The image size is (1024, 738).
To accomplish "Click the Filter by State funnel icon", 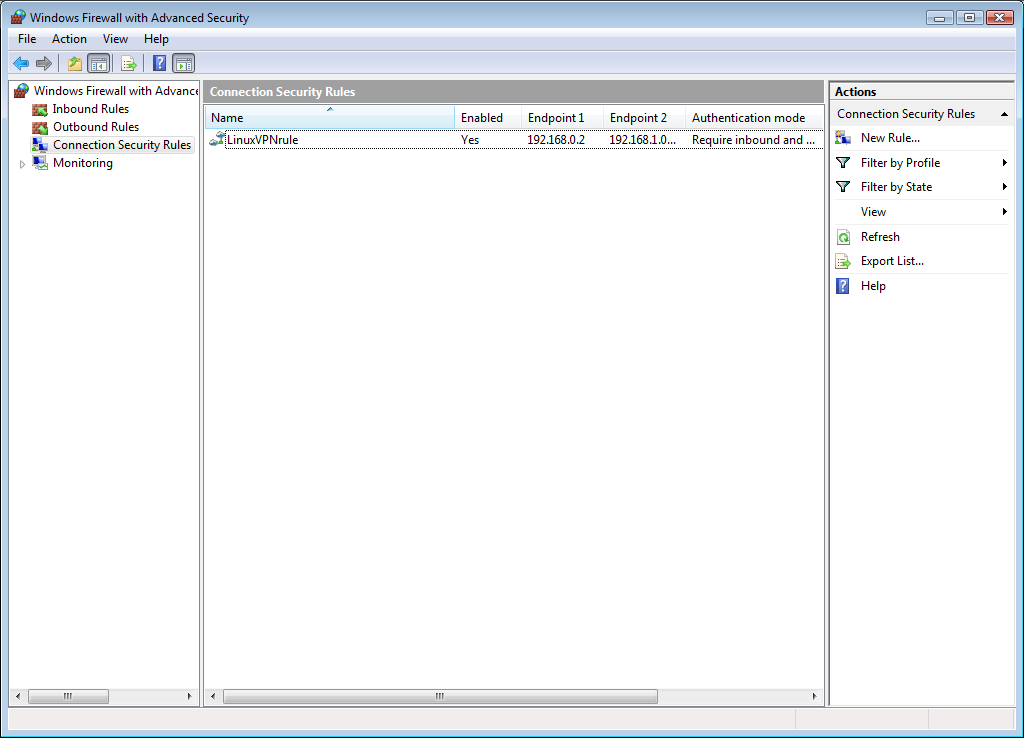I will [x=843, y=187].
